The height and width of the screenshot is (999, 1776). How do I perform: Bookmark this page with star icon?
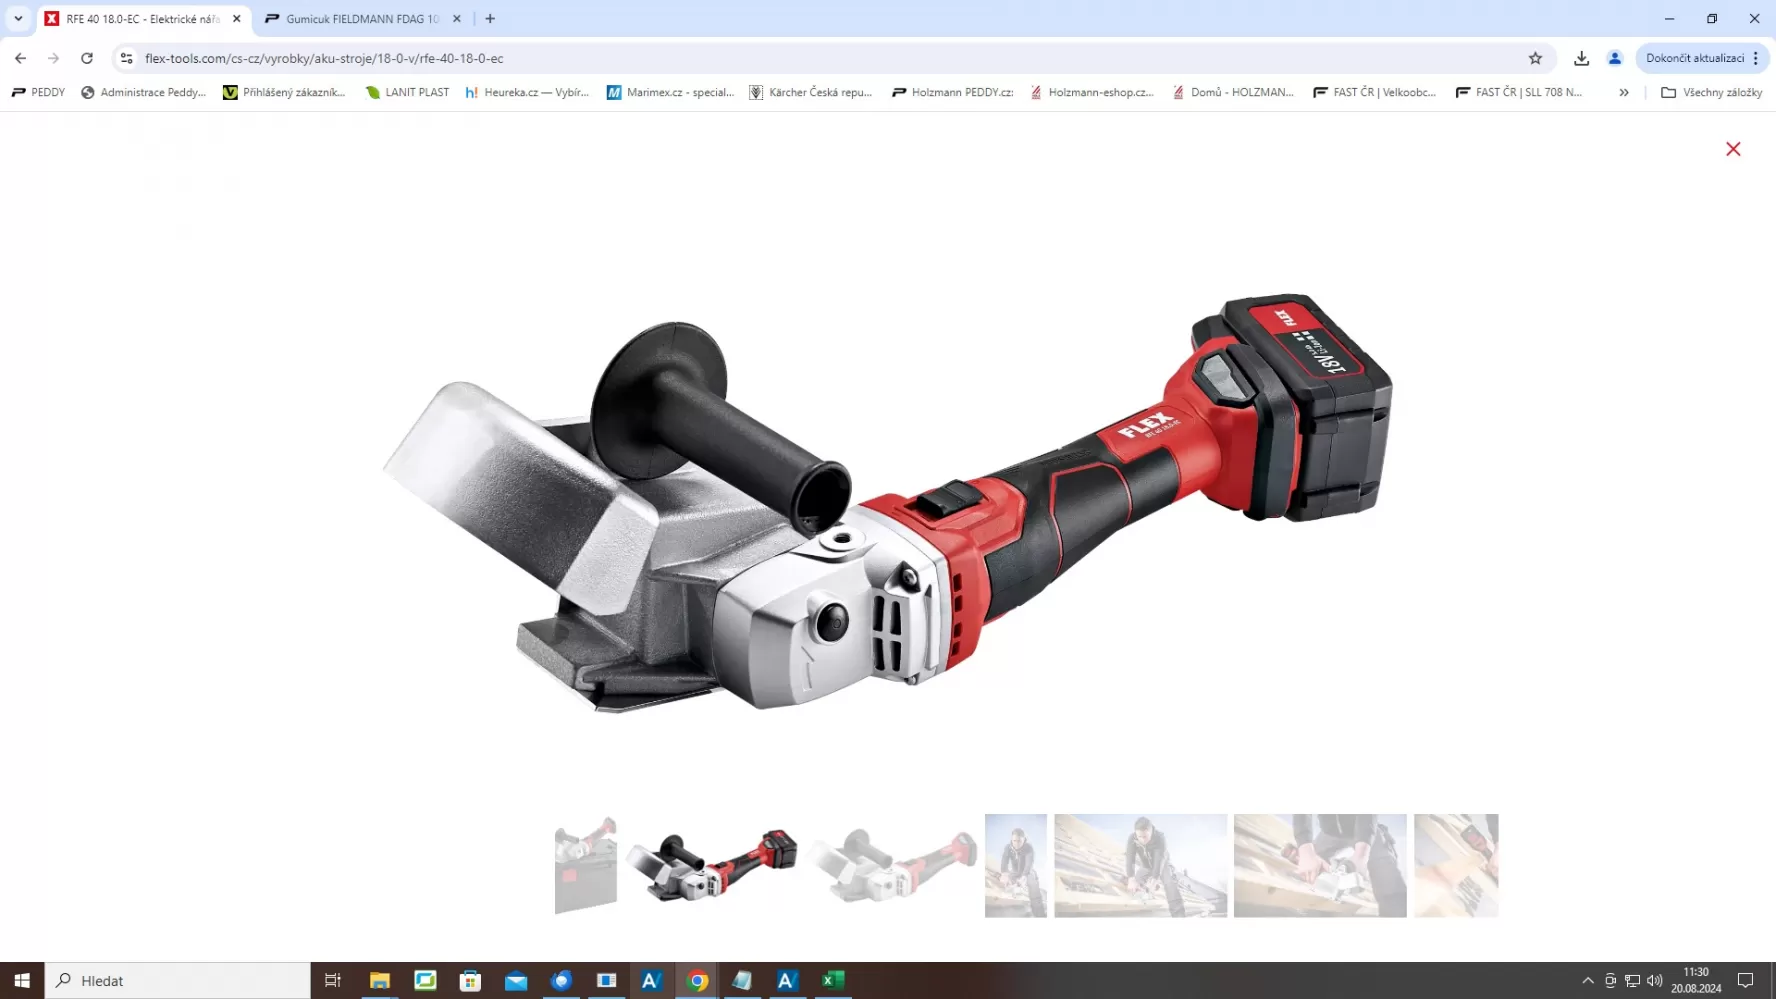point(1536,58)
